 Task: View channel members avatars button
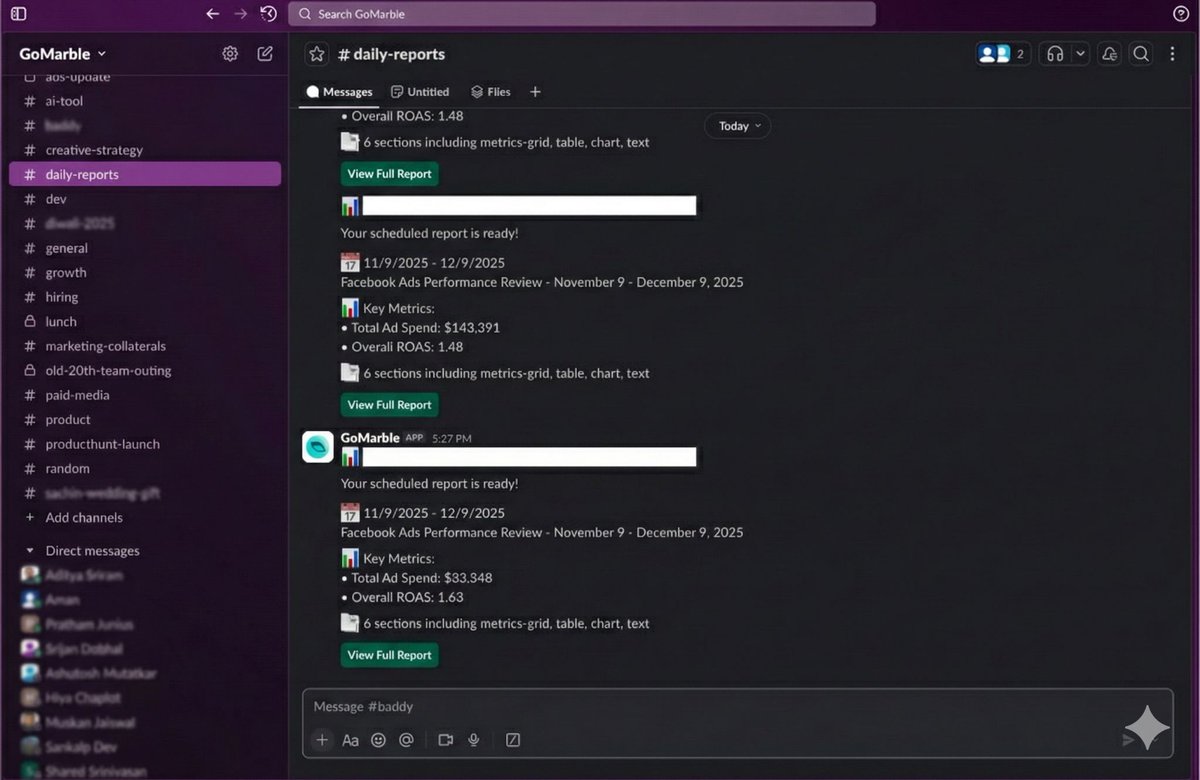pos(1003,54)
